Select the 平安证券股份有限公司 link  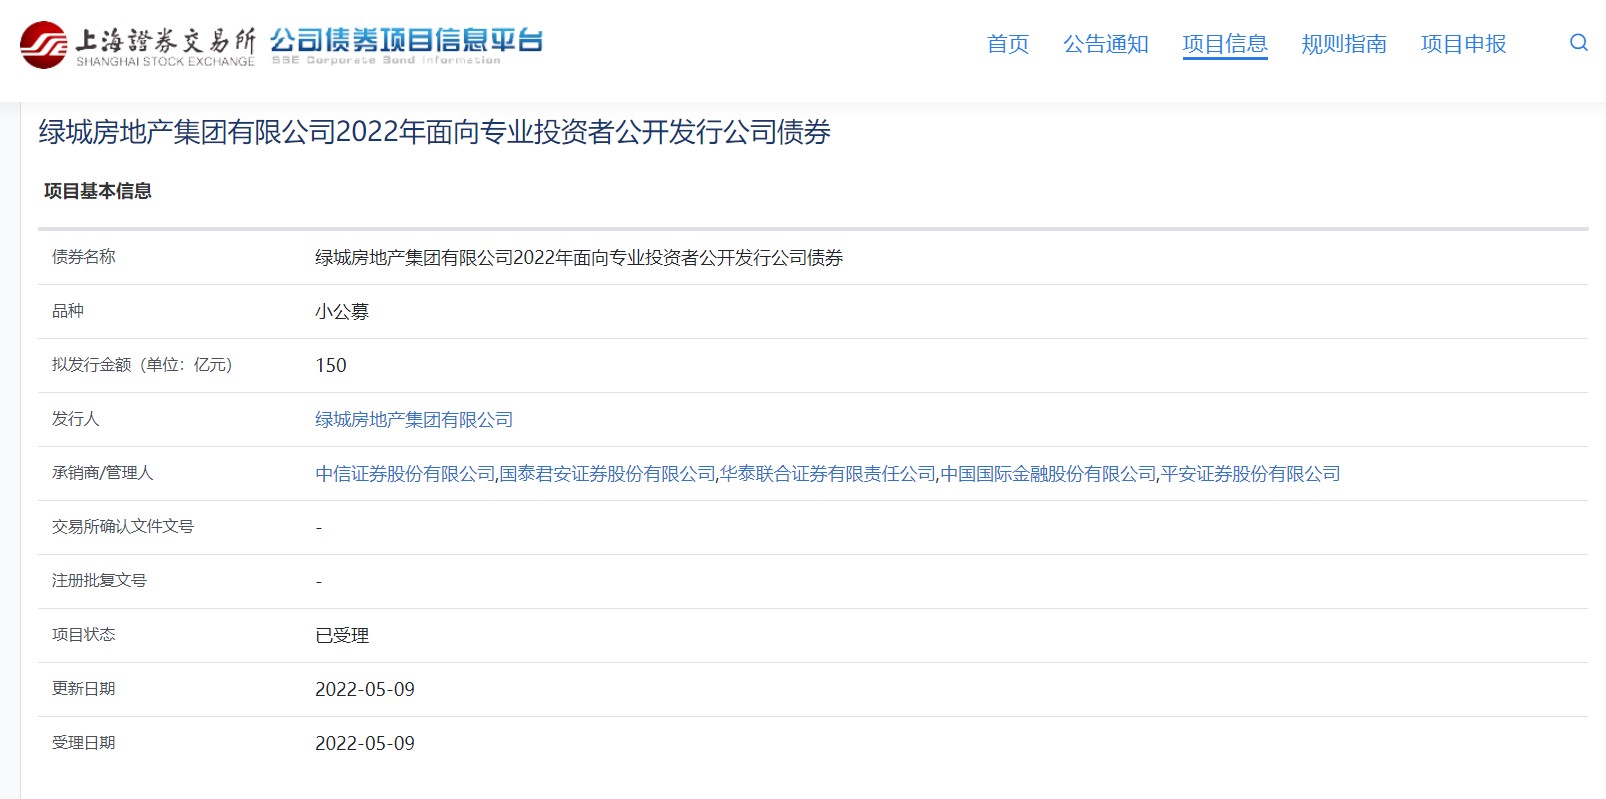coord(1250,474)
